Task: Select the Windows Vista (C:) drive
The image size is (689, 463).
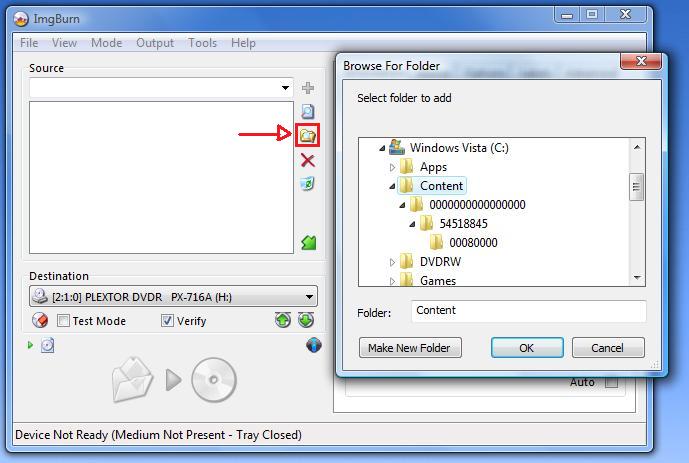Action: pos(459,148)
